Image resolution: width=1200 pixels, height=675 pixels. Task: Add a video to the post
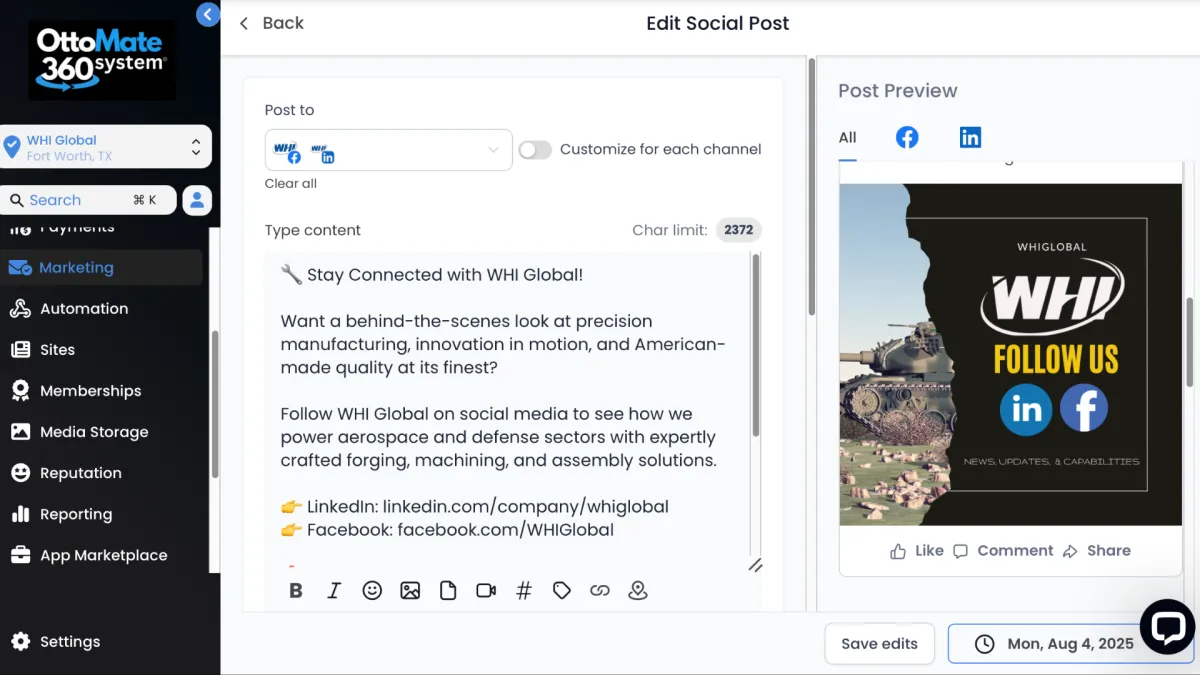pyautogui.click(x=486, y=591)
